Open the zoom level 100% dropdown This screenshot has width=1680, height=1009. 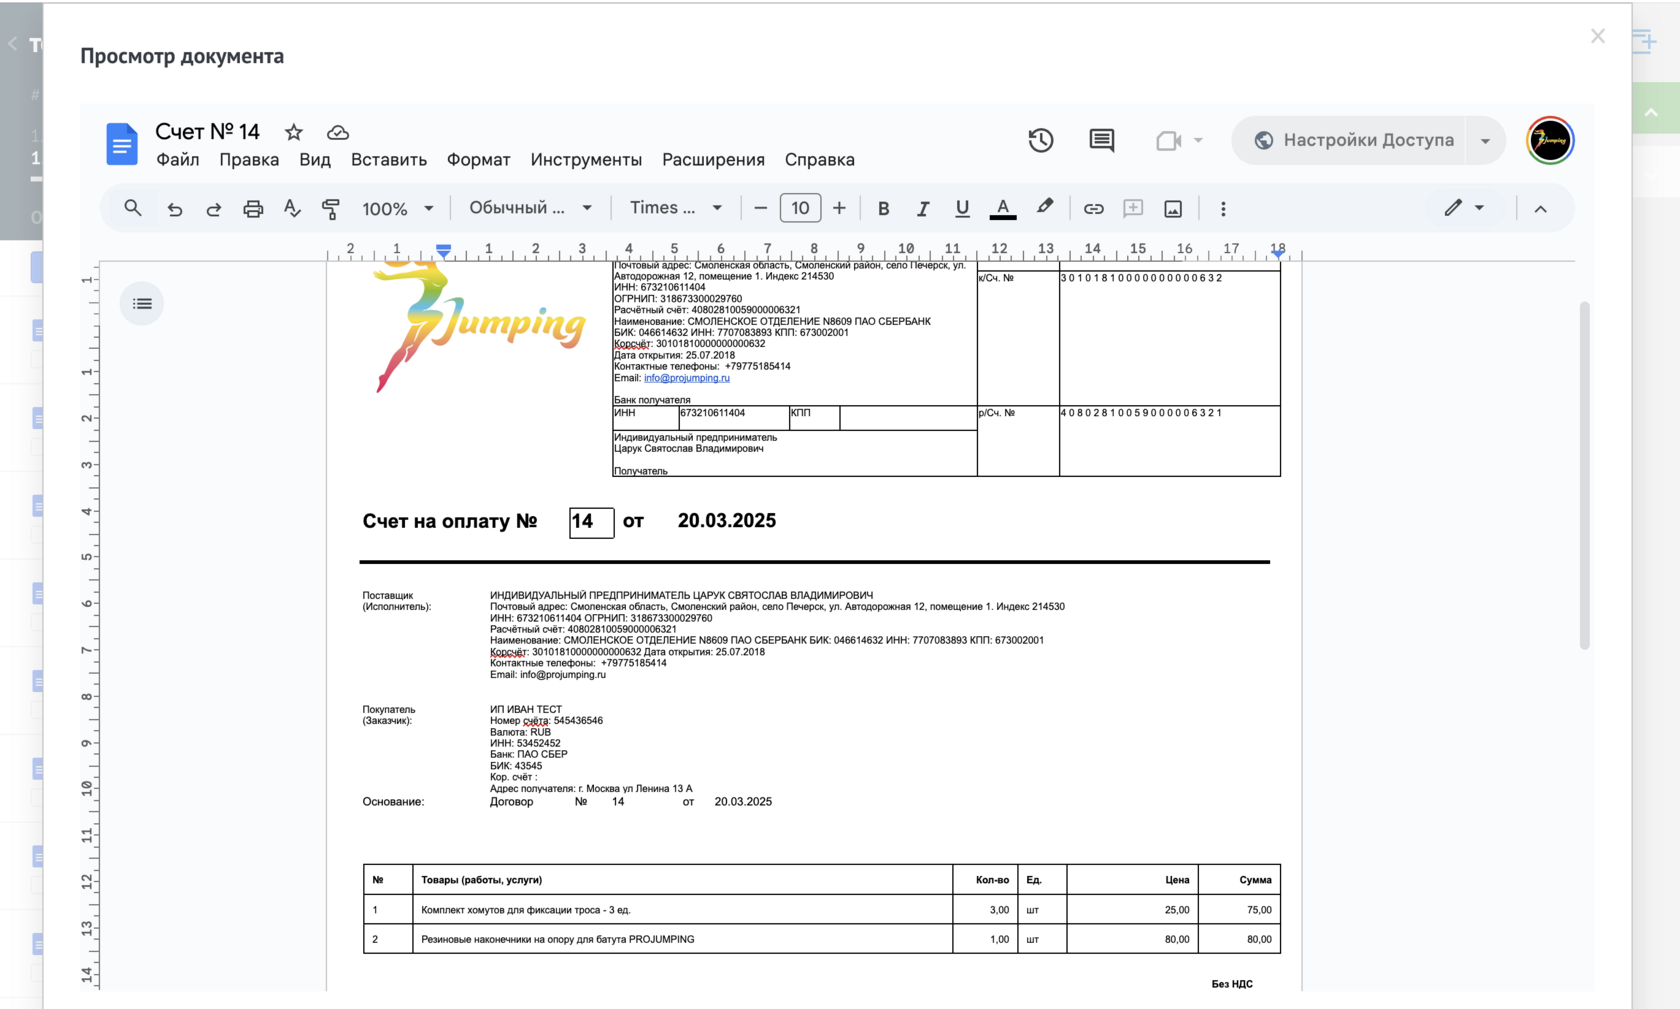[398, 208]
